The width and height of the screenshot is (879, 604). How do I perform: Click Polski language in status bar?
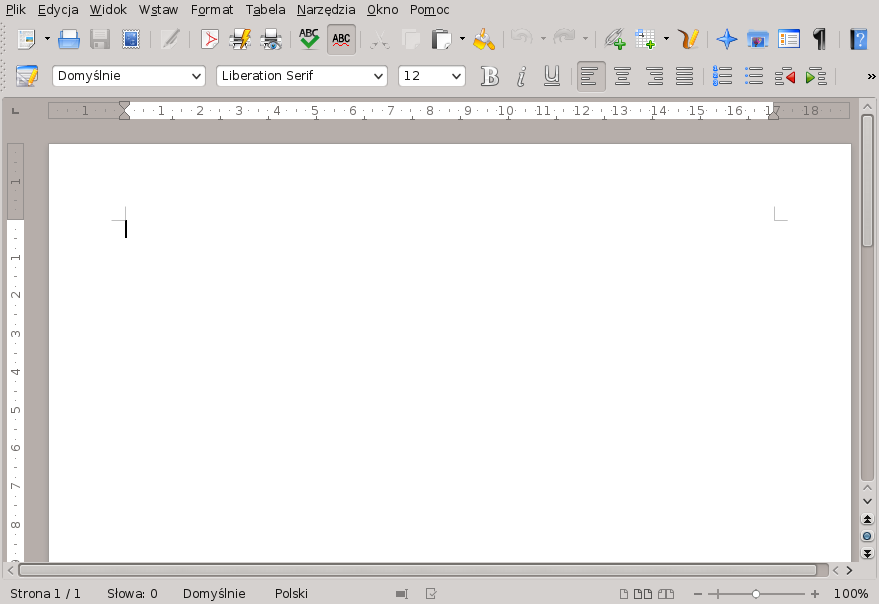[291, 594]
